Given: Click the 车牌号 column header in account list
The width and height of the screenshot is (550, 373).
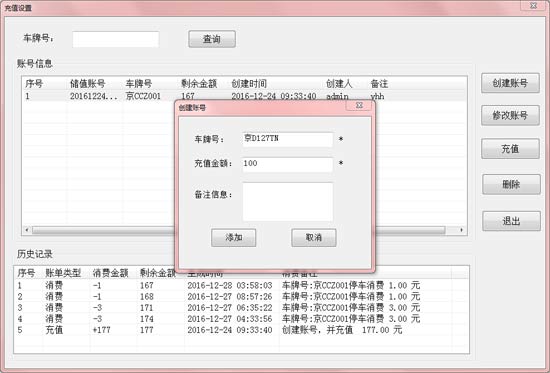Looking at the screenshot, I should tap(139, 84).
